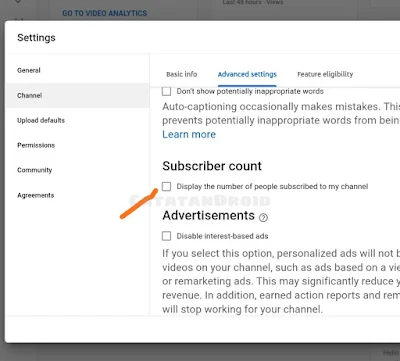Switch to the Basic info tab
This screenshot has height=361, width=400.
182,74
